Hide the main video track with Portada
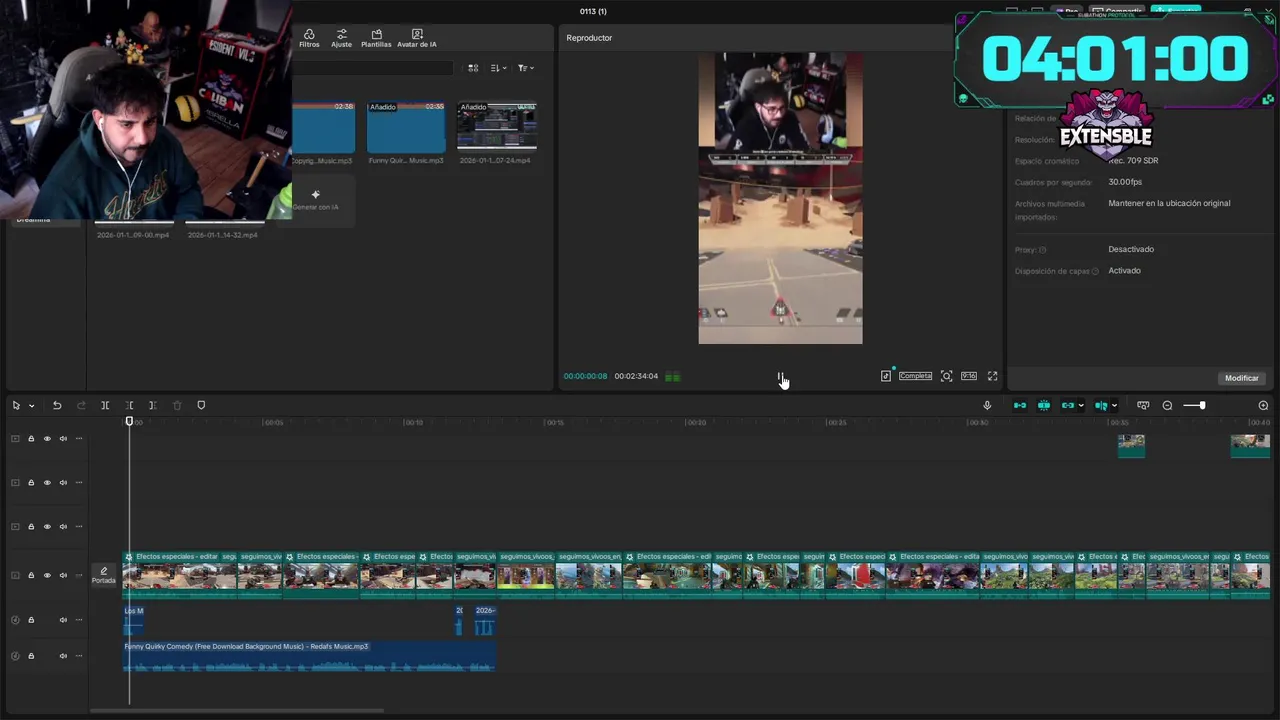Image resolution: width=1280 pixels, height=720 pixels. pyautogui.click(x=47, y=576)
